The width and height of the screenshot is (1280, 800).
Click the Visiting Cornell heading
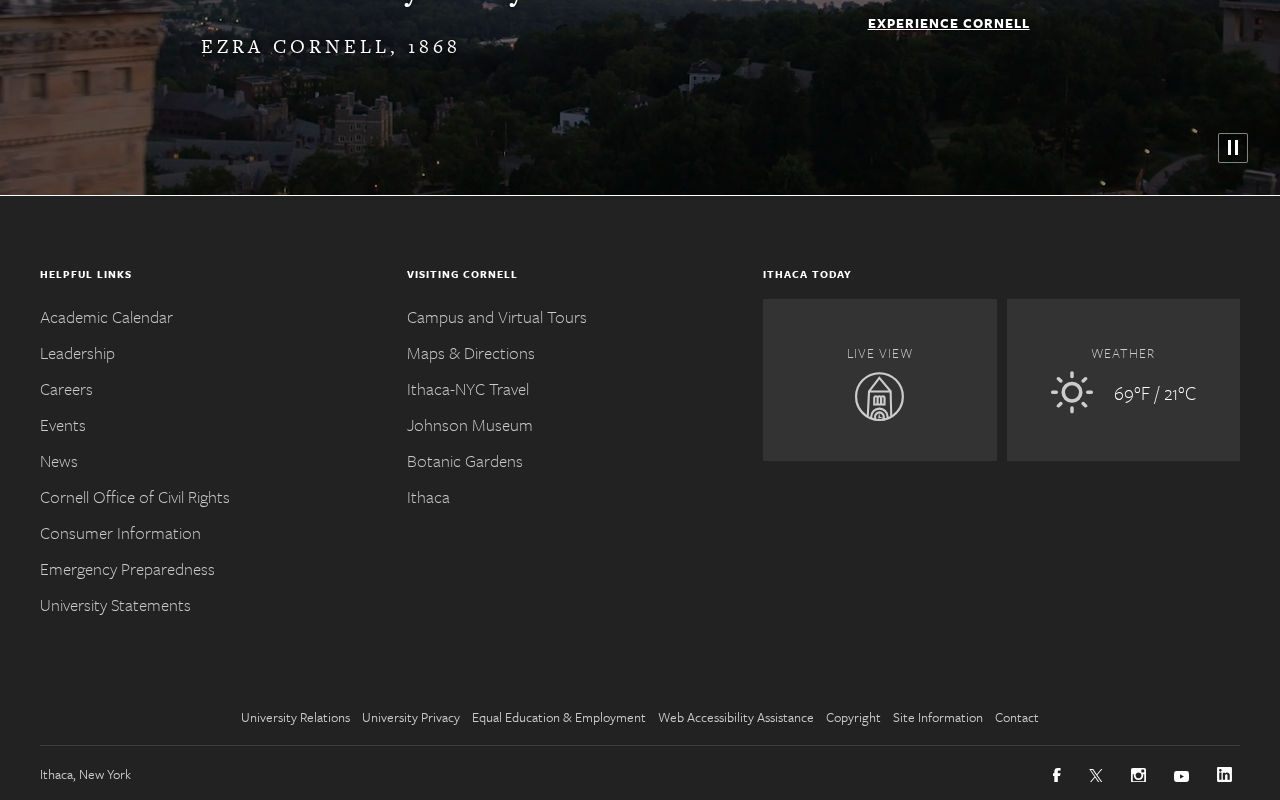(x=462, y=274)
